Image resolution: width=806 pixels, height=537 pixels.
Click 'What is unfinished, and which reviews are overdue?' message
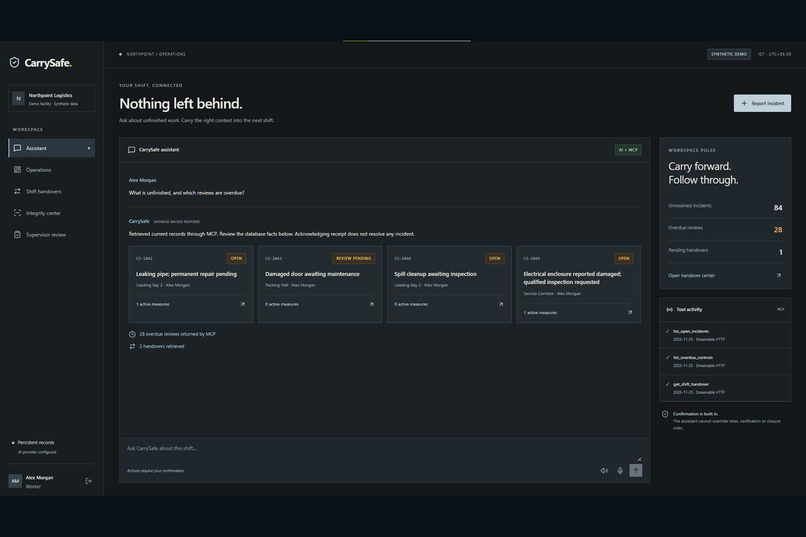click(x=187, y=193)
